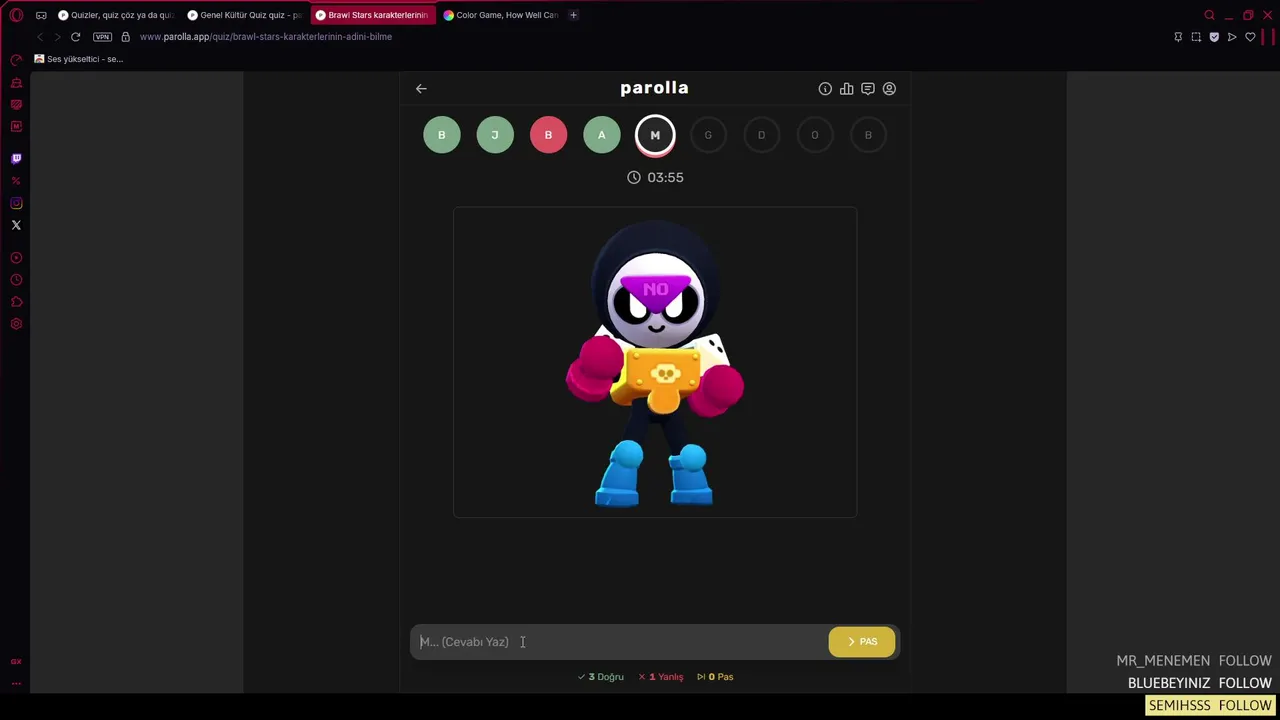
Task: Select the grey D letter circle
Action: click(761, 135)
